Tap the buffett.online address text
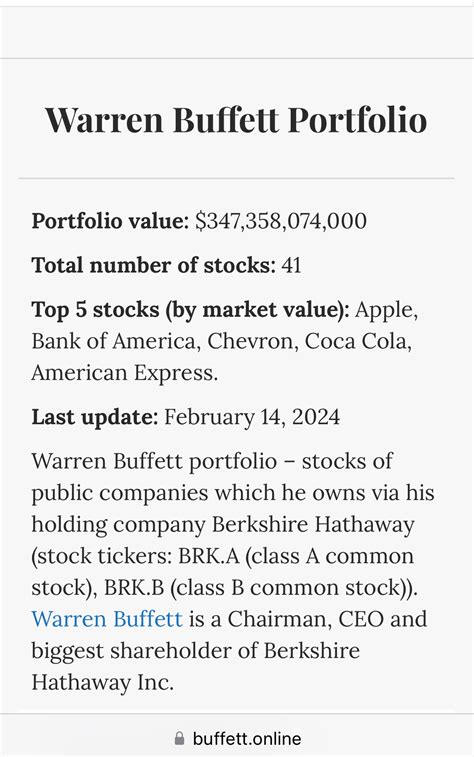 (247, 738)
